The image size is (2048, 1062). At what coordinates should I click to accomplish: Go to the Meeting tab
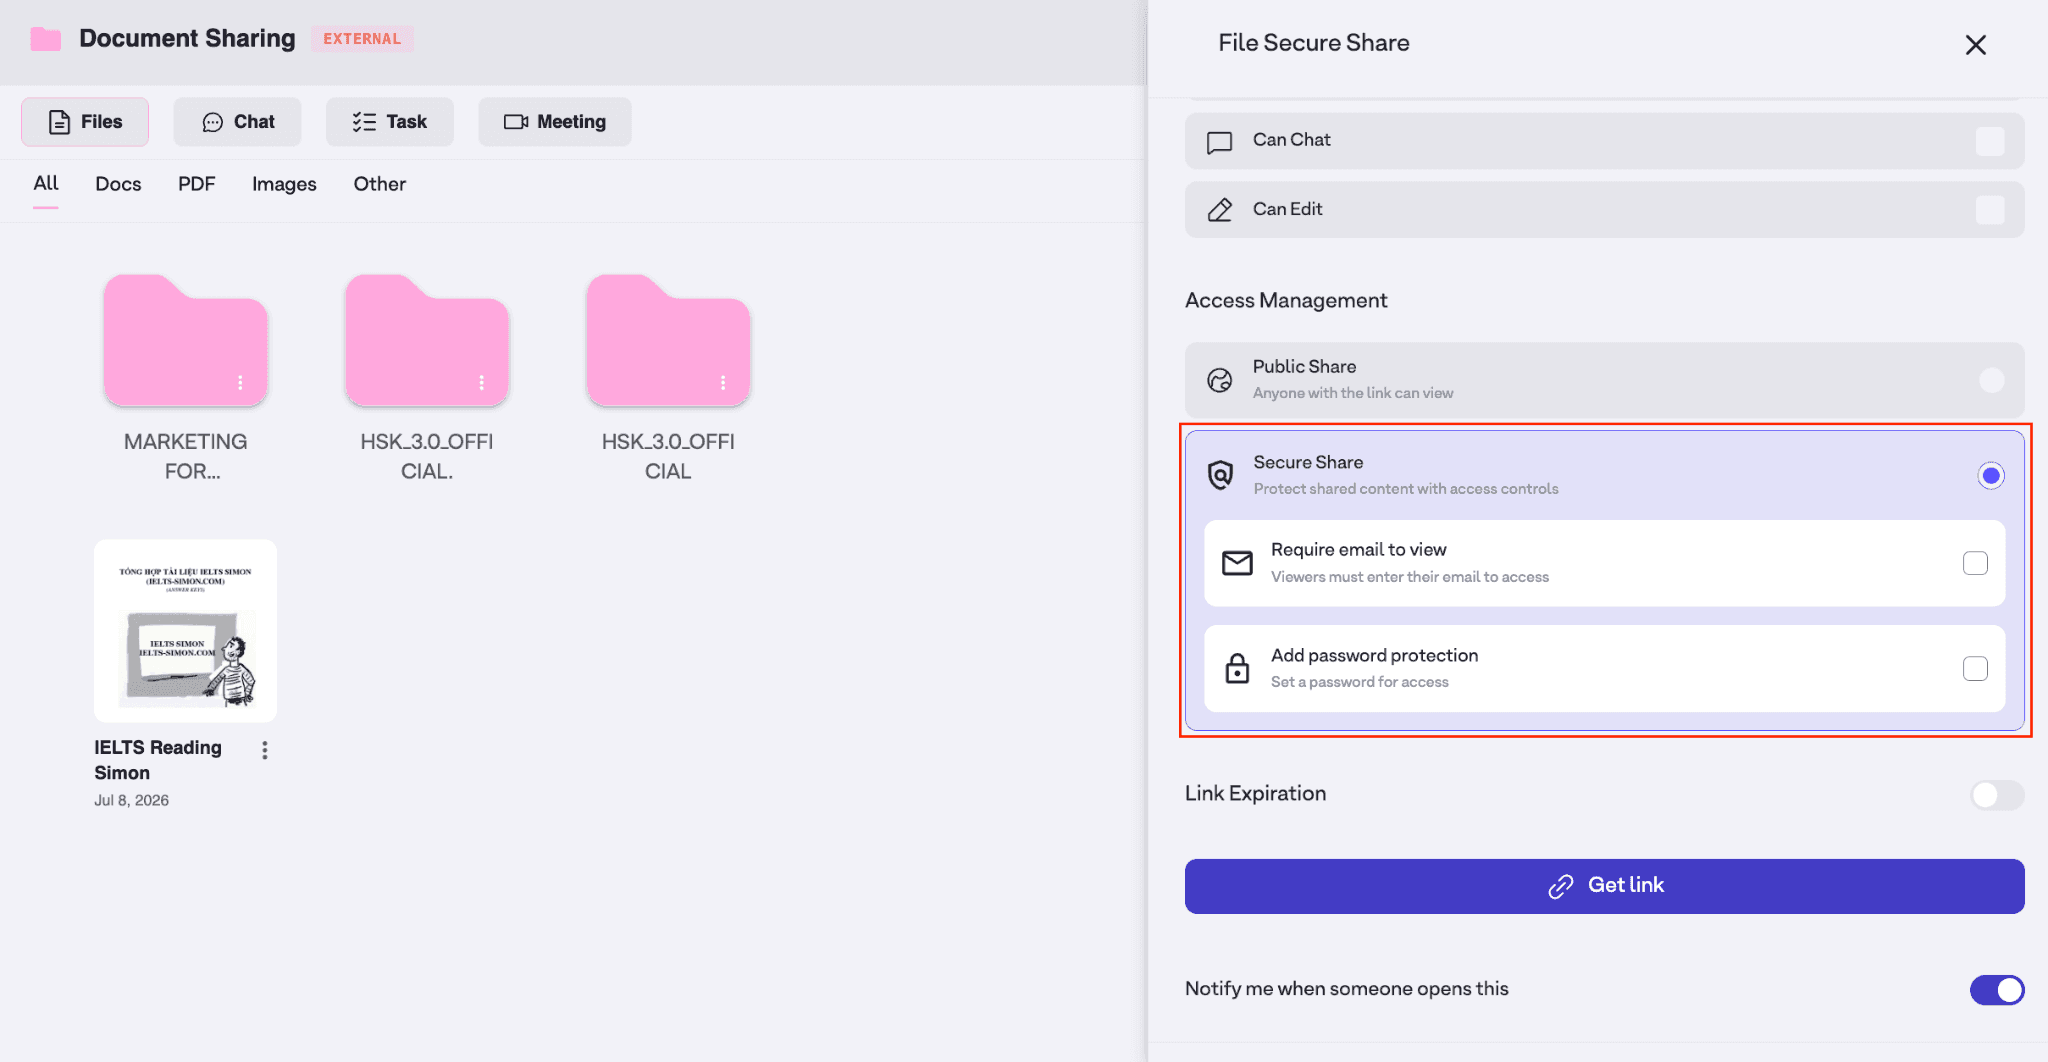point(554,122)
